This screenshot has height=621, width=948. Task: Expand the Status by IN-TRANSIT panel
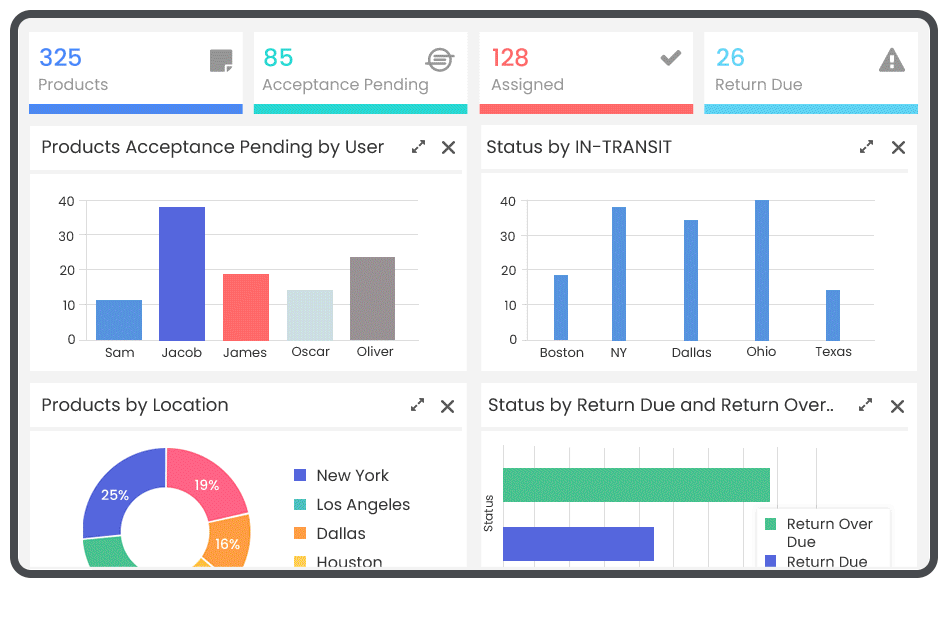[x=867, y=147]
